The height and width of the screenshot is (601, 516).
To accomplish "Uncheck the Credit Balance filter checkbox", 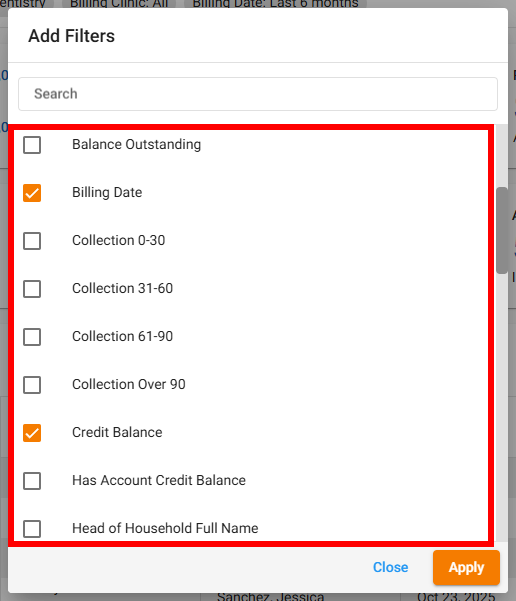I will pos(32,433).
